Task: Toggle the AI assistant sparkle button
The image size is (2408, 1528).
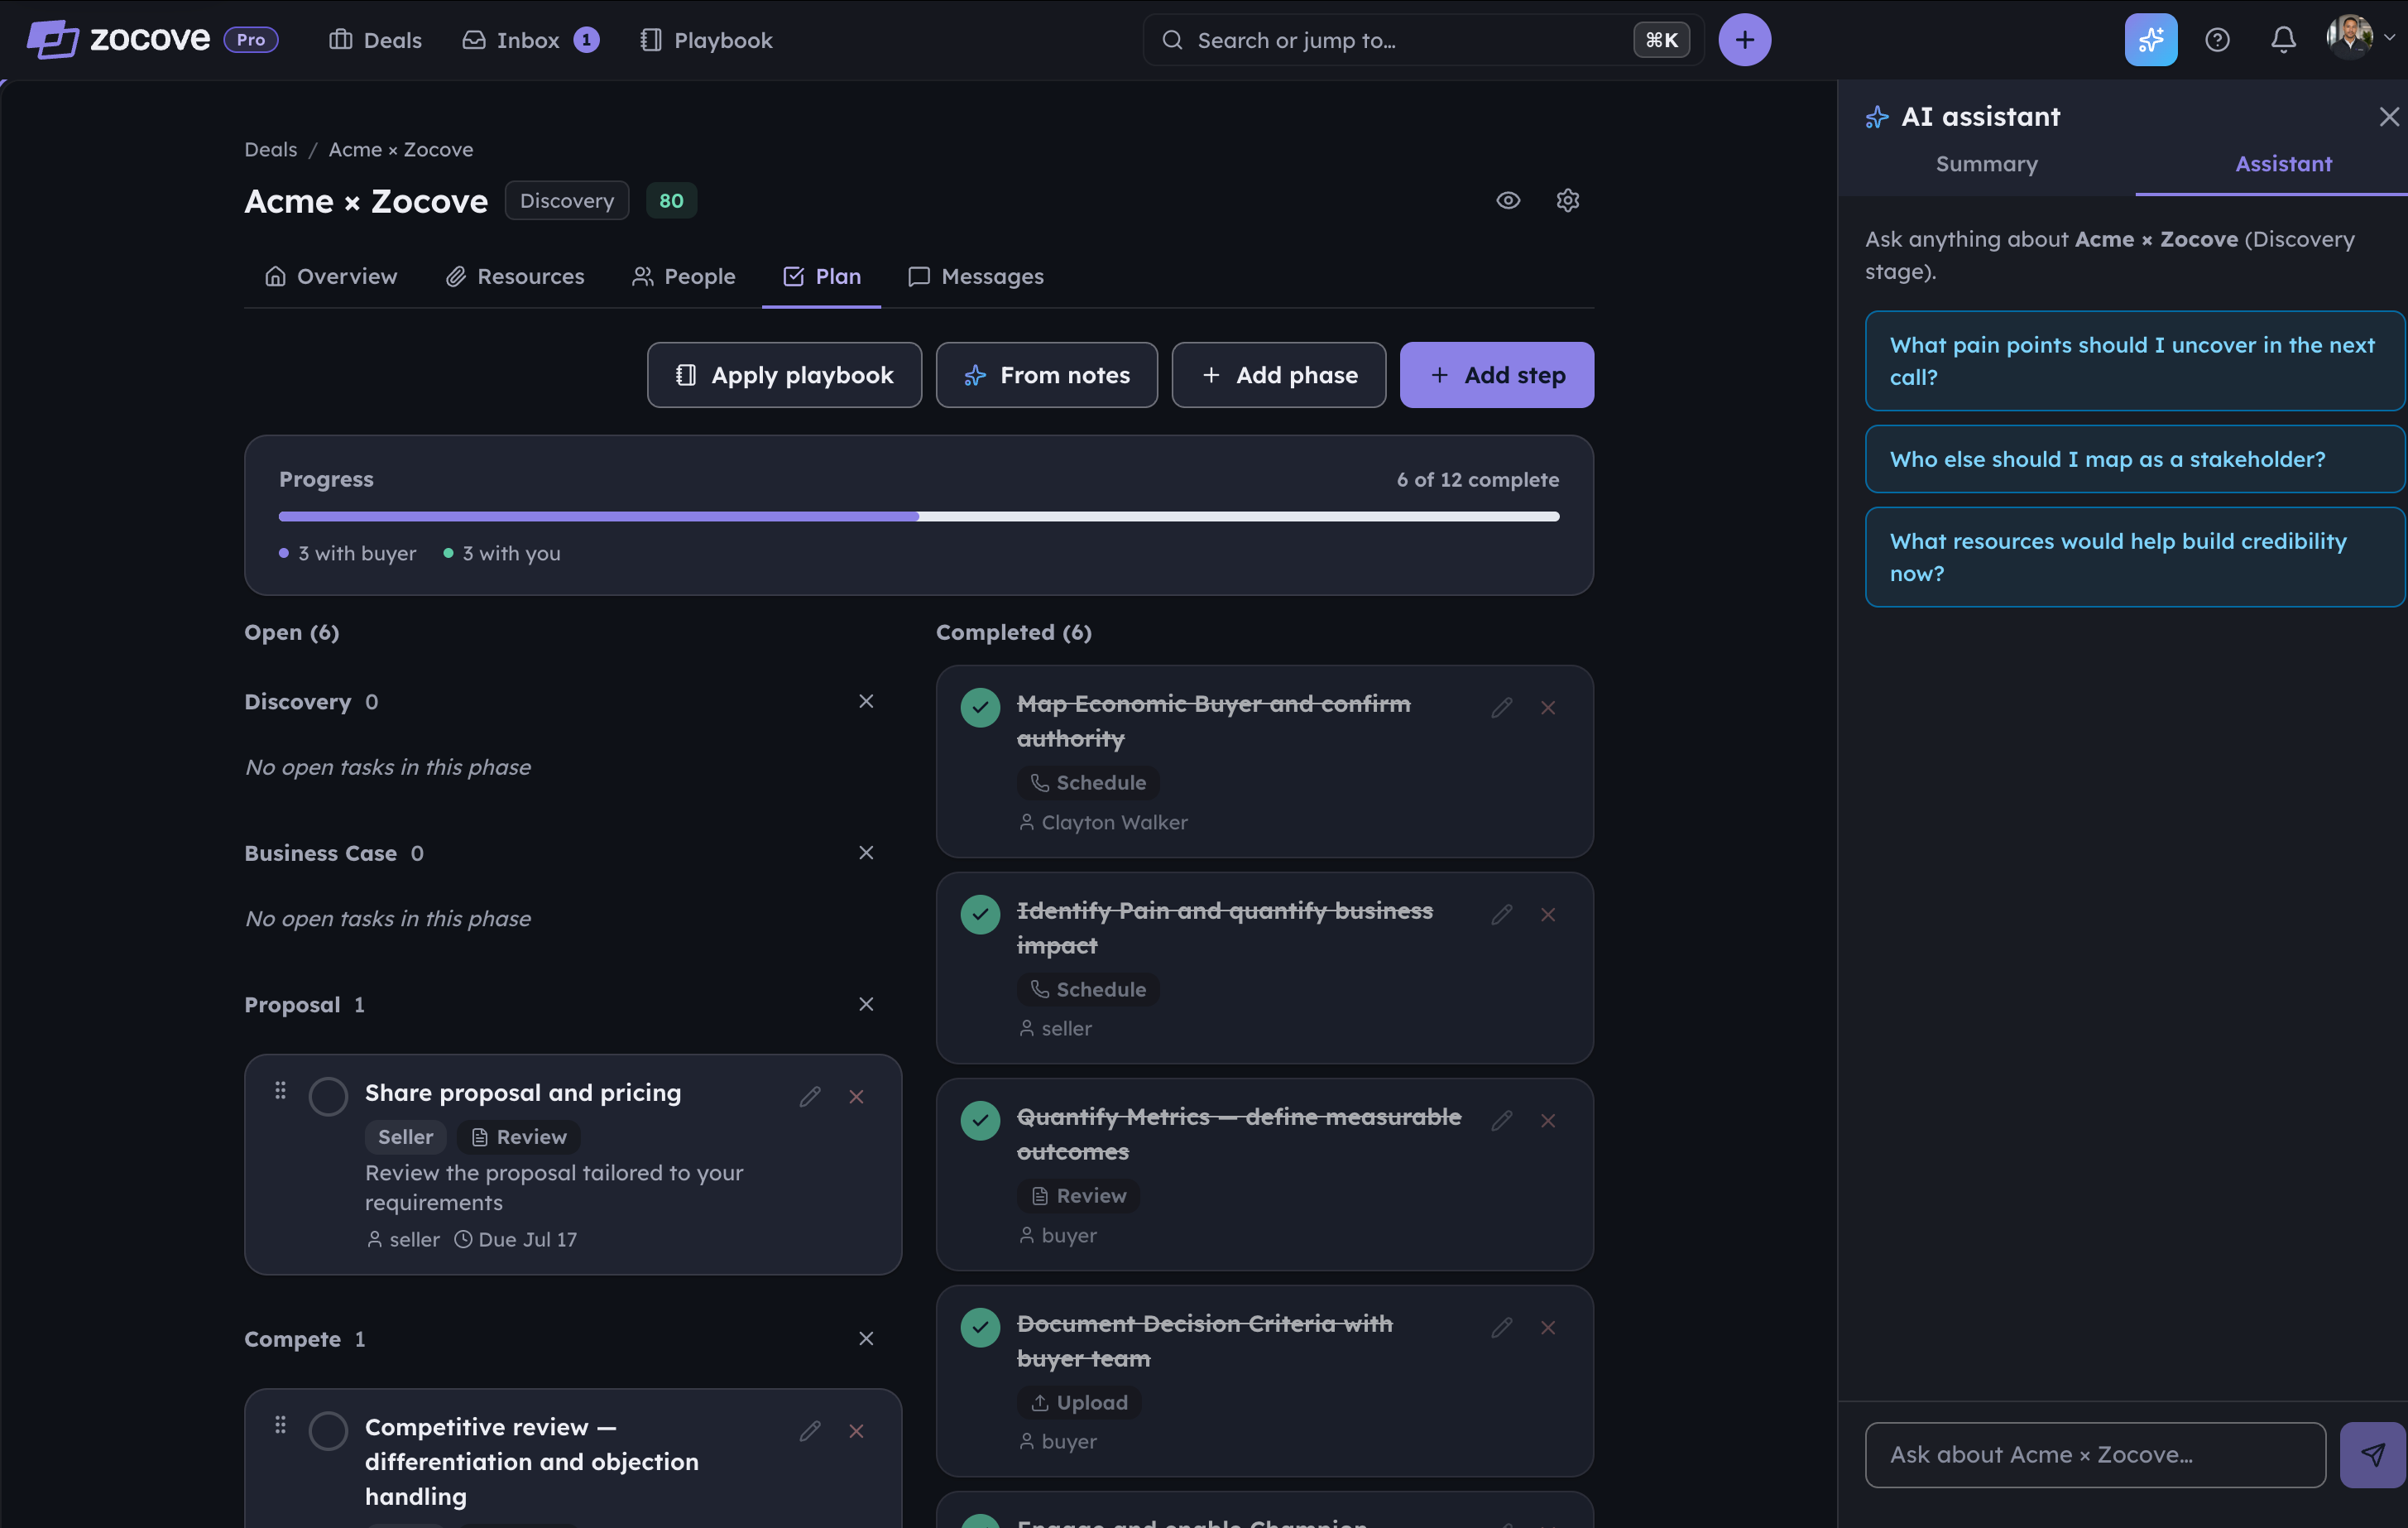Action: [x=2150, y=40]
